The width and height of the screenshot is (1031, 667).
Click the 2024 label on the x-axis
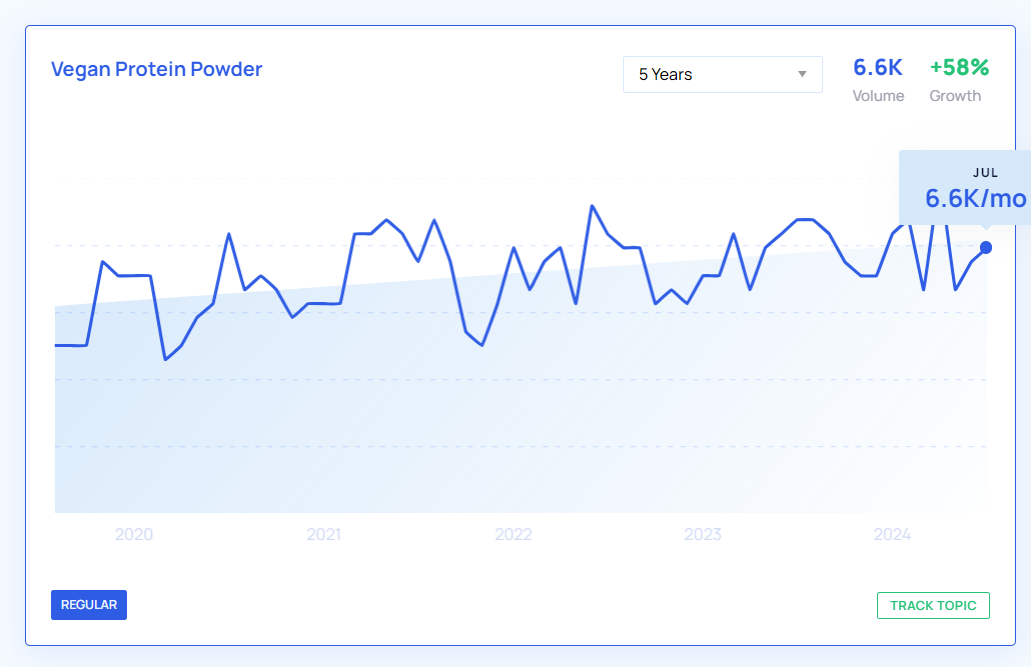[892, 535]
